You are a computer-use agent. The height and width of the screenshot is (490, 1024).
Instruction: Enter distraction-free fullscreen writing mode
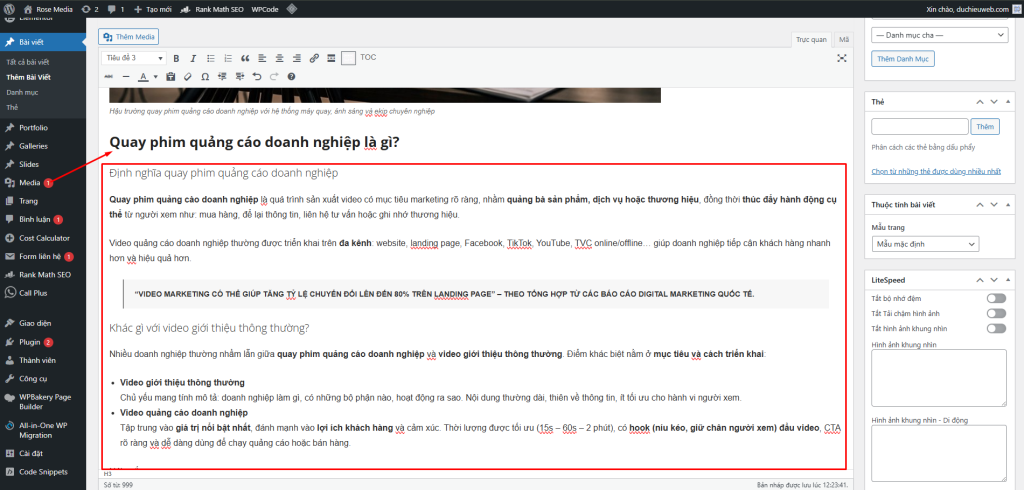coord(842,58)
